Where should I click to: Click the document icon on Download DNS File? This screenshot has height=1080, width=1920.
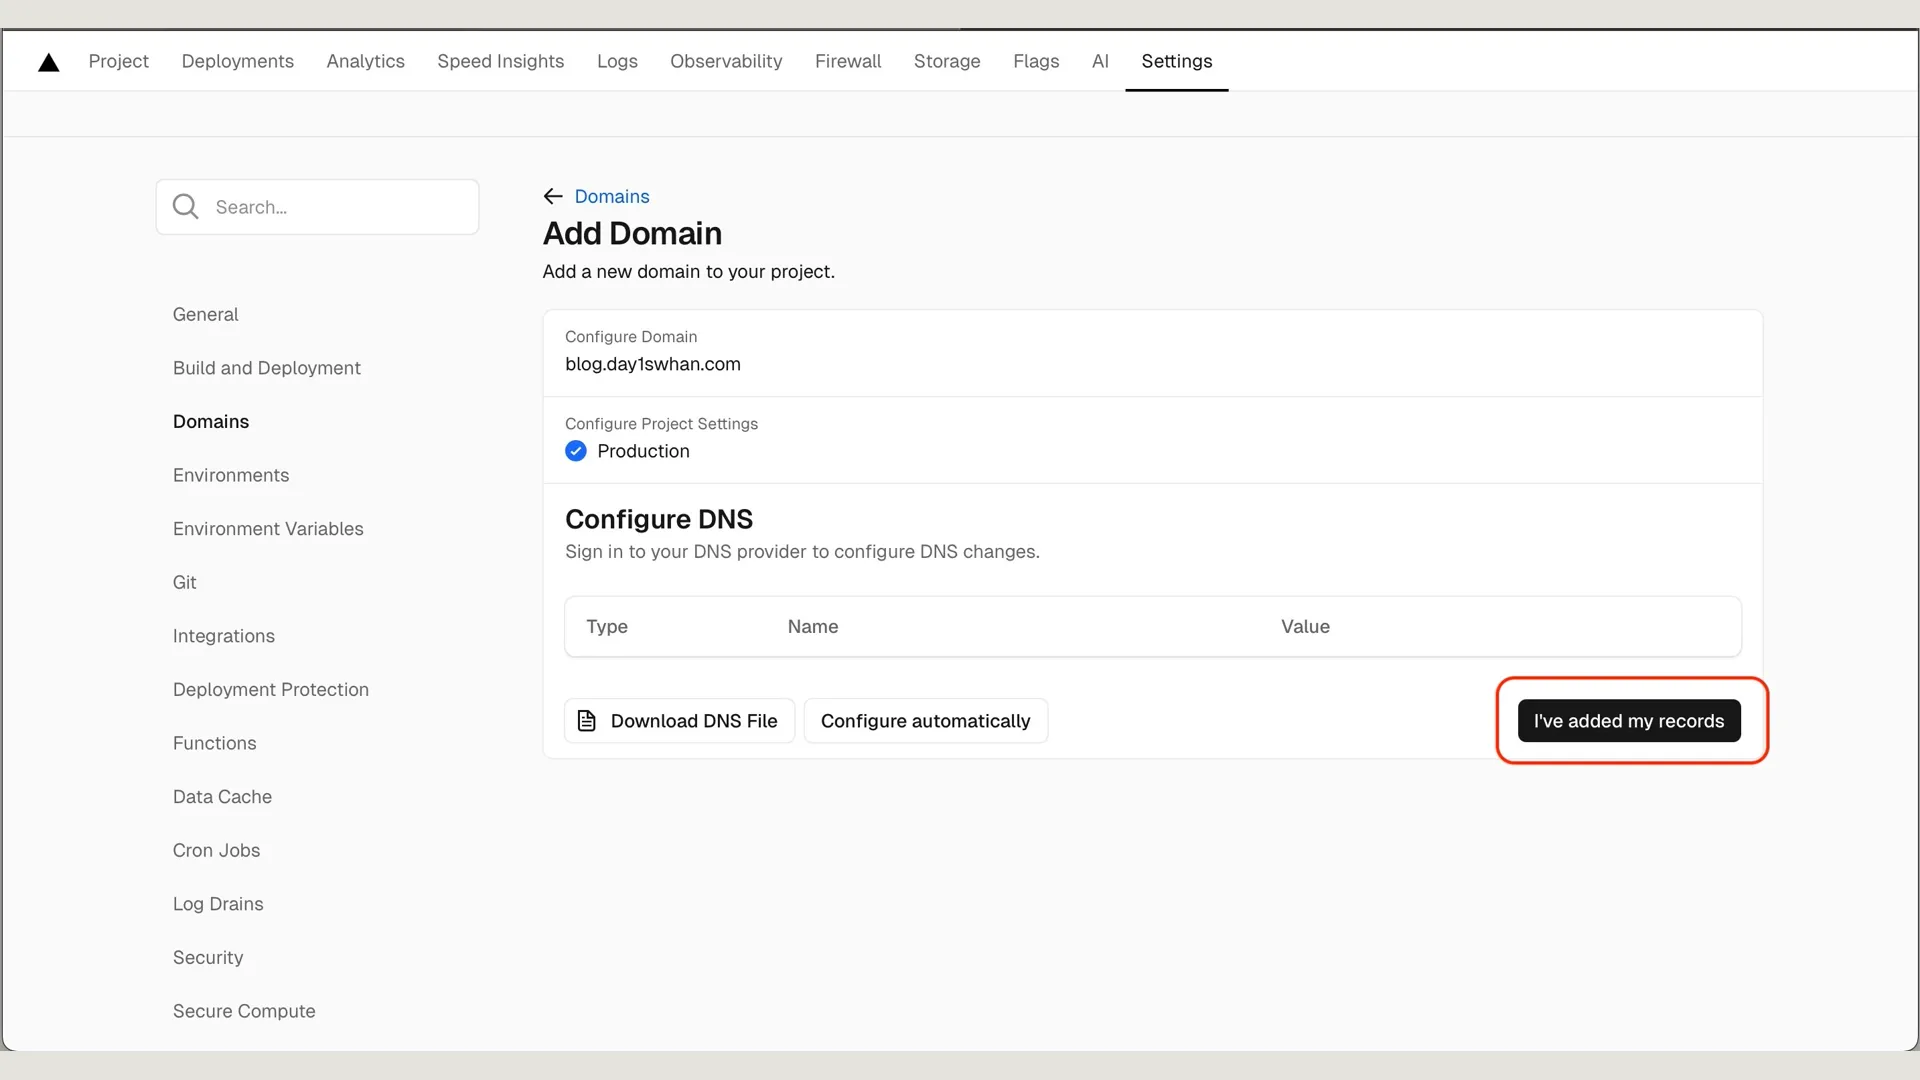pos(587,721)
